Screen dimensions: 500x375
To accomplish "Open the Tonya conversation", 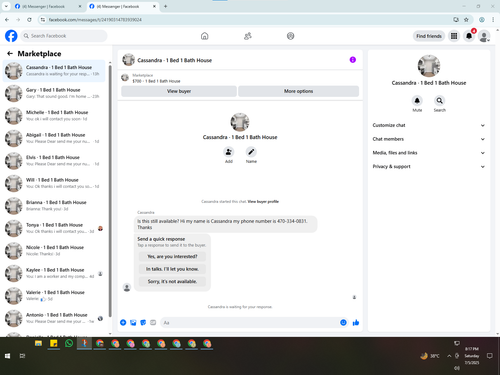I will pyautogui.click(x=54, y=228).
